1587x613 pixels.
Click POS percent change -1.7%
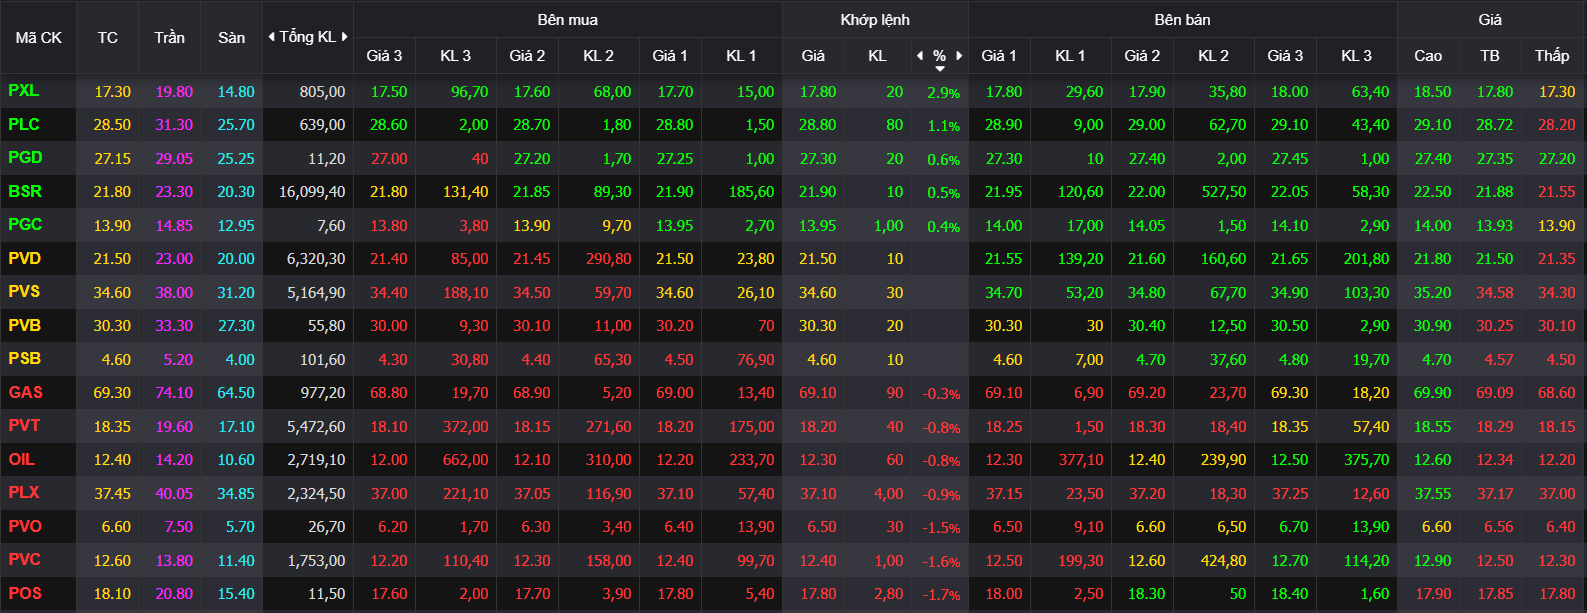click(x=941, y=595)
